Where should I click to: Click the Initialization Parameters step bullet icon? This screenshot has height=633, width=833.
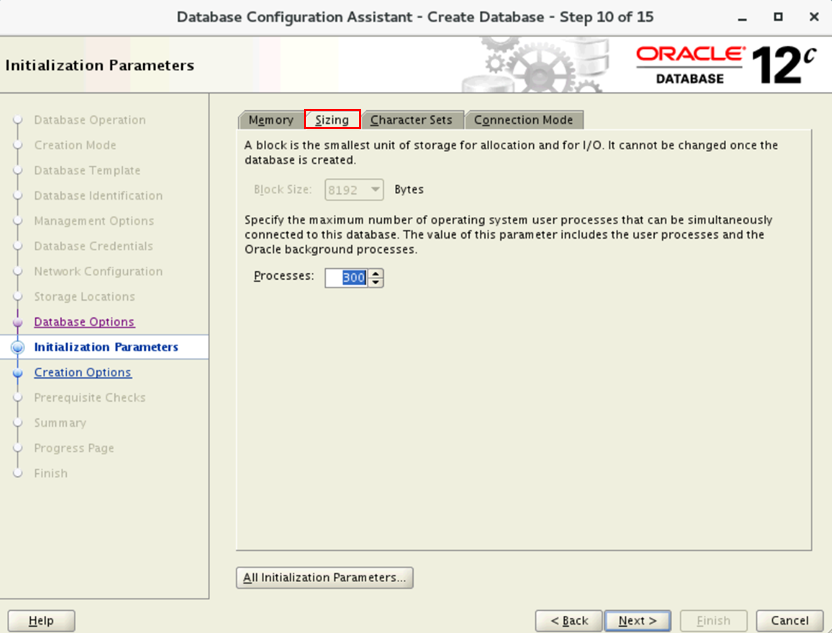tap(18, 347)
